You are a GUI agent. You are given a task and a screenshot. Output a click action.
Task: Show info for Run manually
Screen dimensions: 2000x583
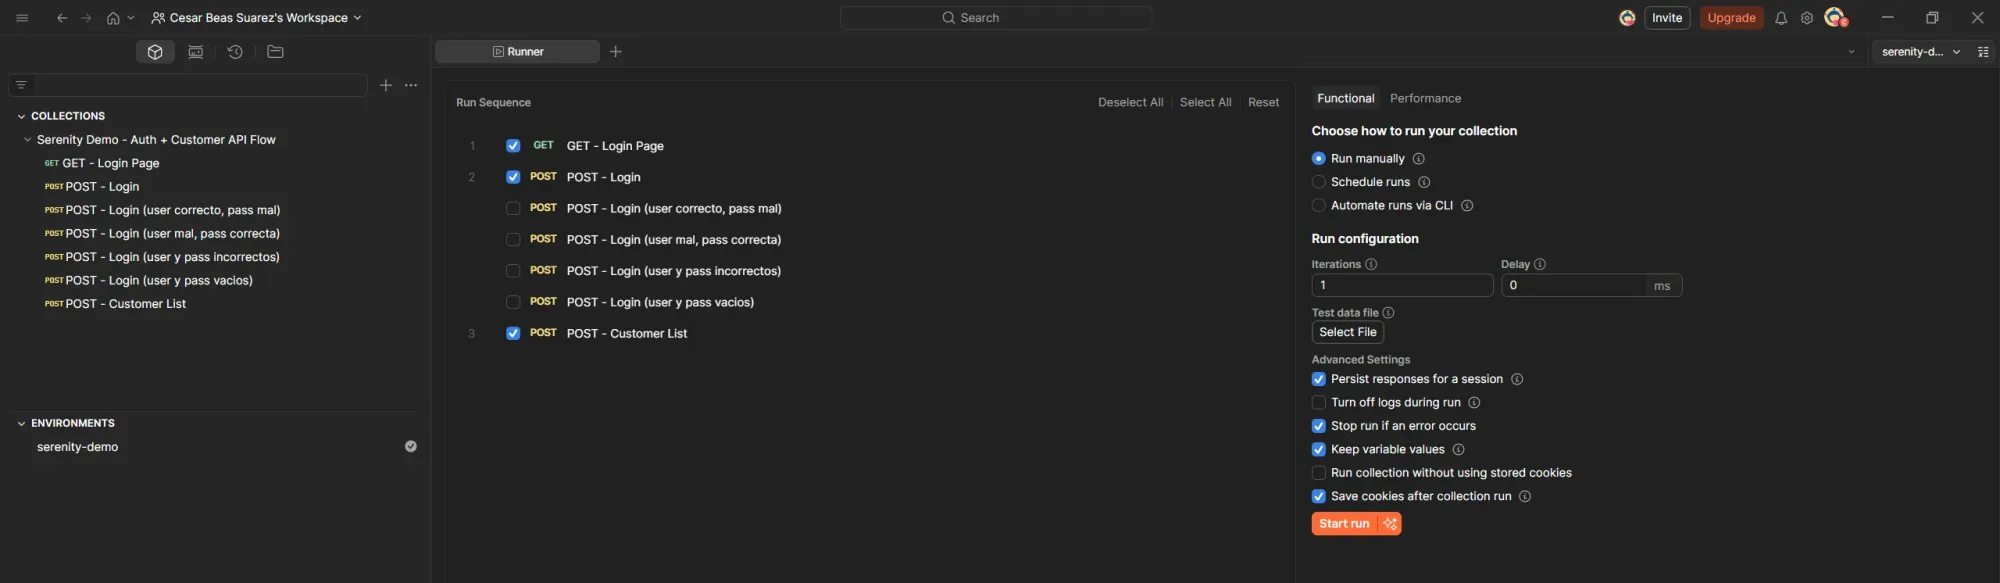pyautogui.click(x=1418, y=159)
